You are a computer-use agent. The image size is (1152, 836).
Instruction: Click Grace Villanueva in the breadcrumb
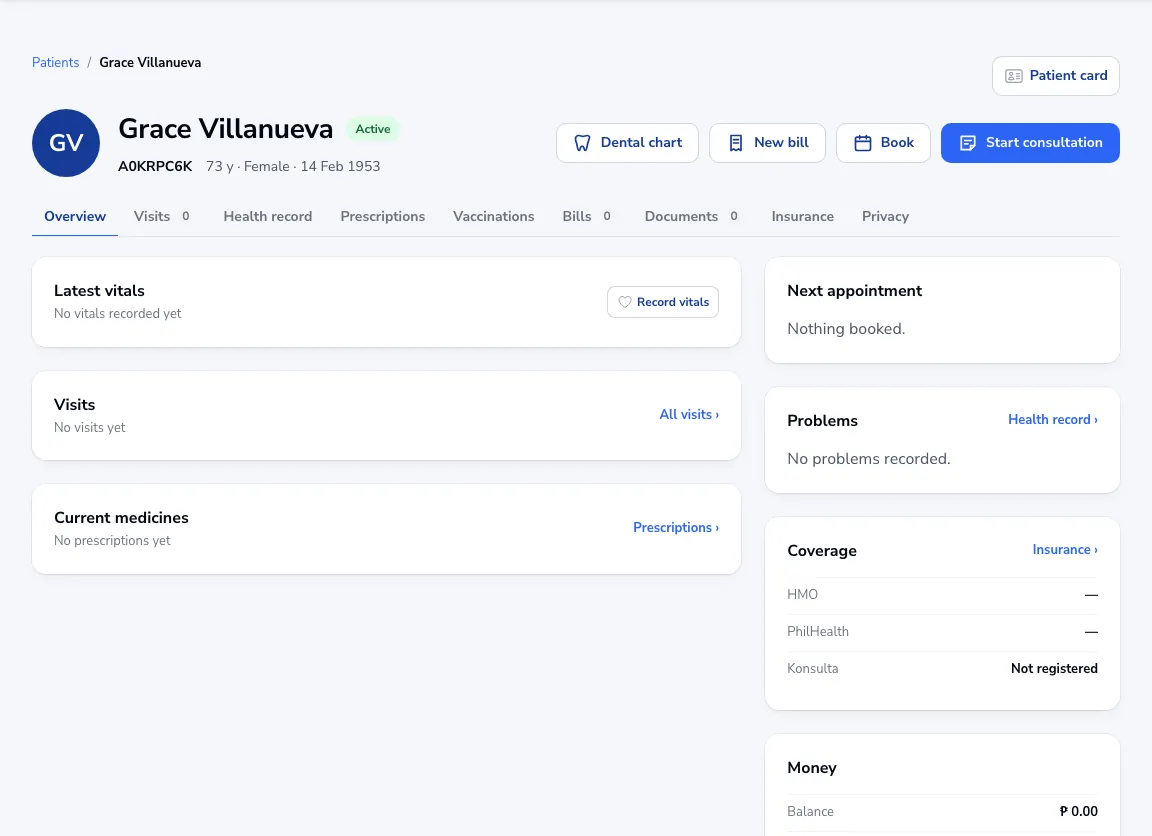150,62
